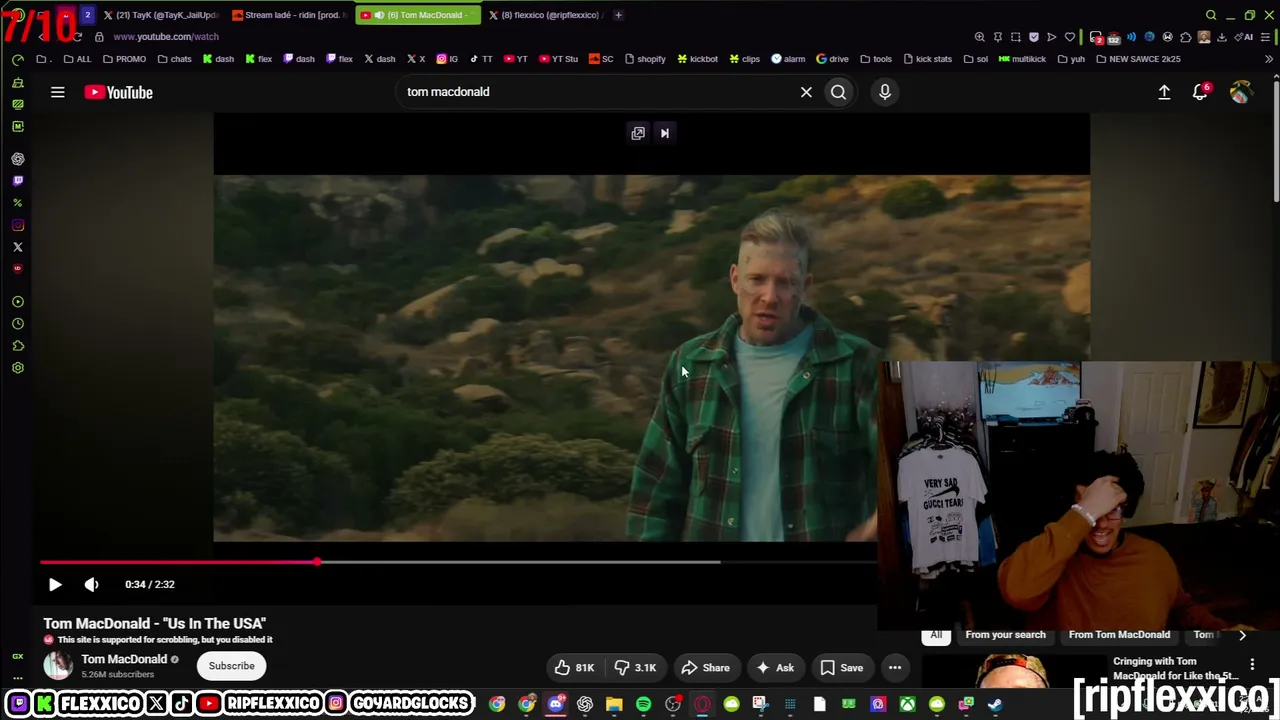
Task: Switch to the SoundCloud Stream ladé tab
Action: tap(289, 15)
